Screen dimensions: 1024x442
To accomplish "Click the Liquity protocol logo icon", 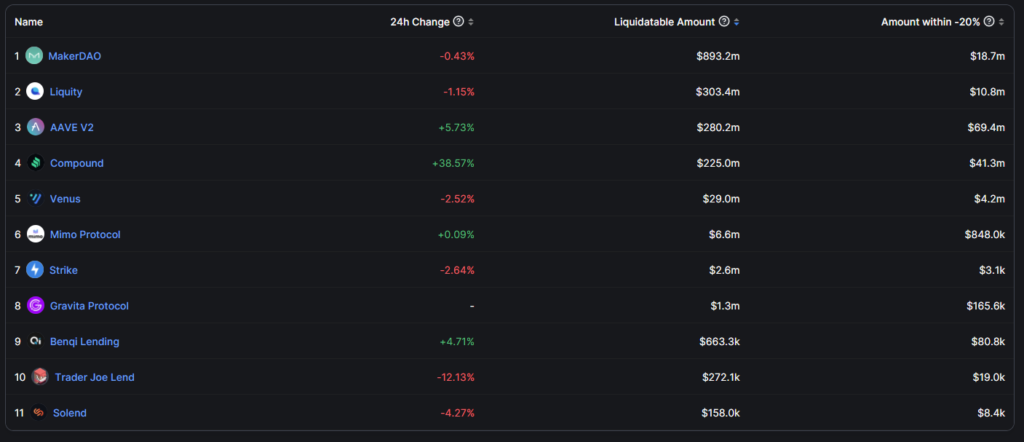I will coord(35,92).
